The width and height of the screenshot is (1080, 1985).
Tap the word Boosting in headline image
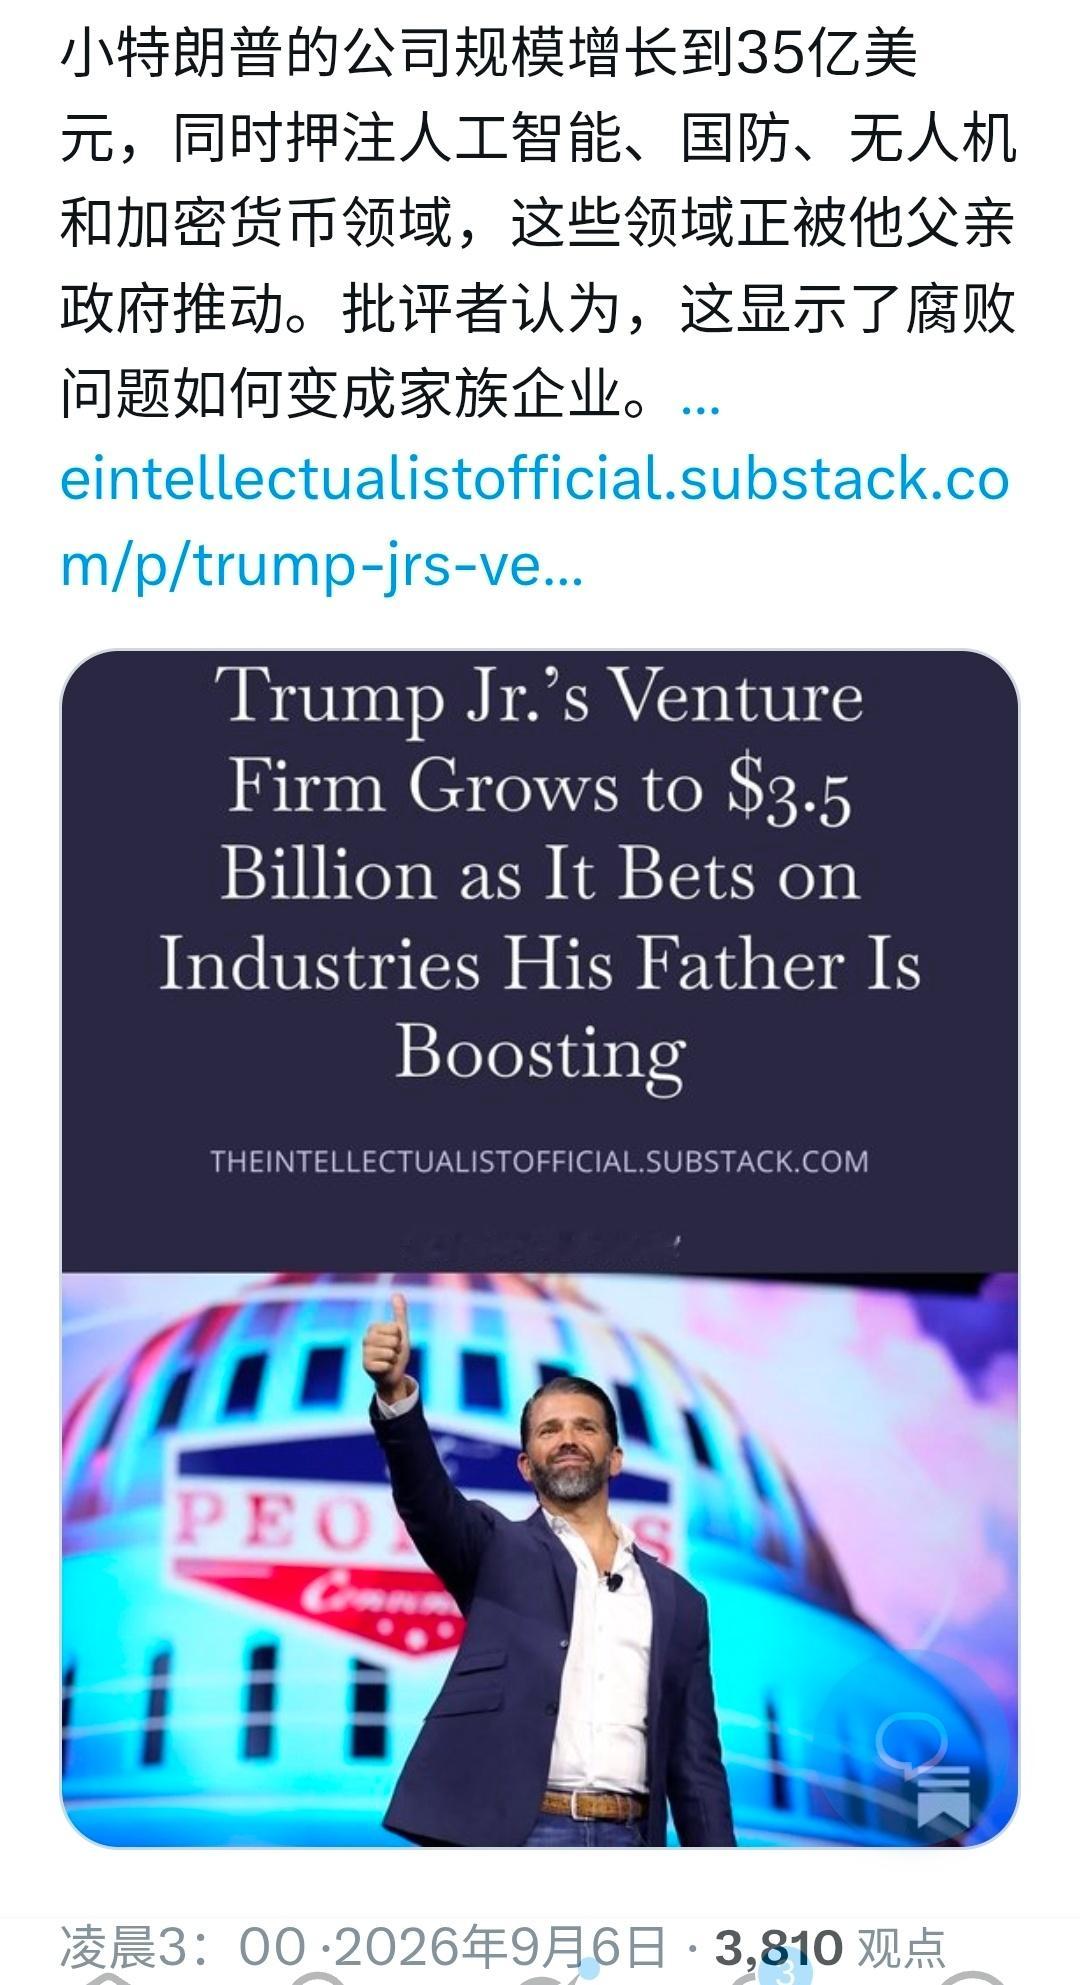pyautogui.click(x=540, y=1054)
